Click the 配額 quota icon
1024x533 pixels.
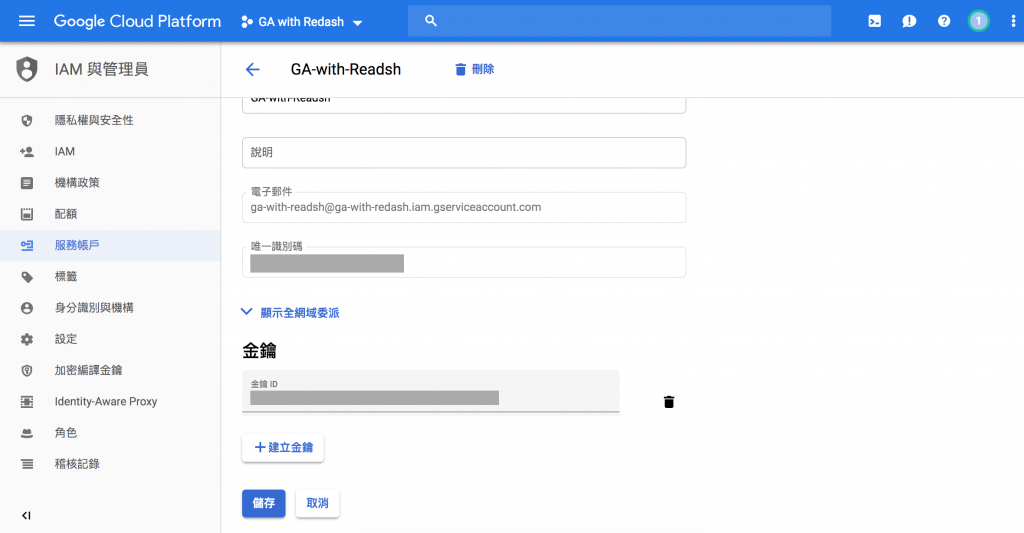click(27, 214)
